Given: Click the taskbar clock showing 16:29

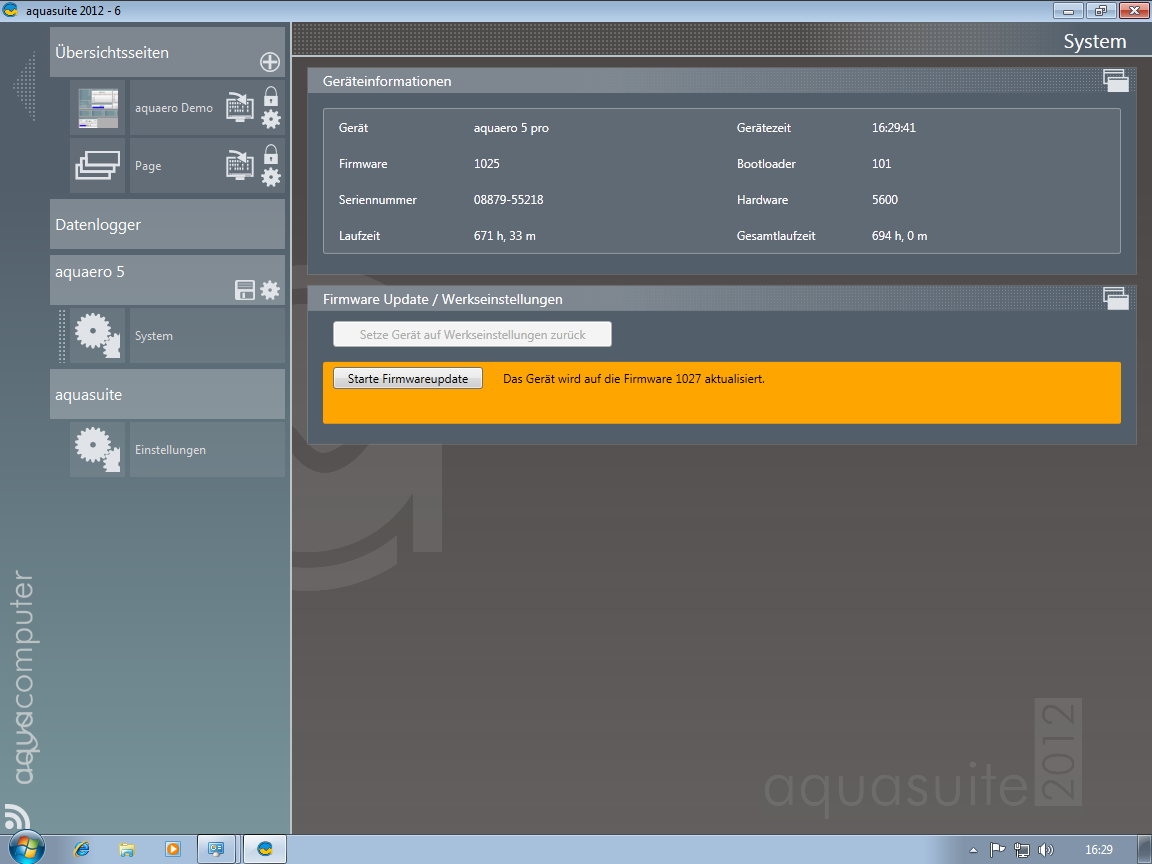Looking at the screenshot, I should 1098,850.
